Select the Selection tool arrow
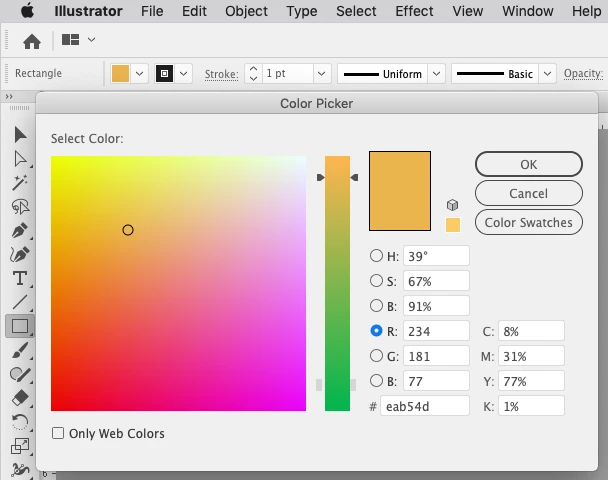The width and height of the screenshot is (608, 480). [20, 135]
